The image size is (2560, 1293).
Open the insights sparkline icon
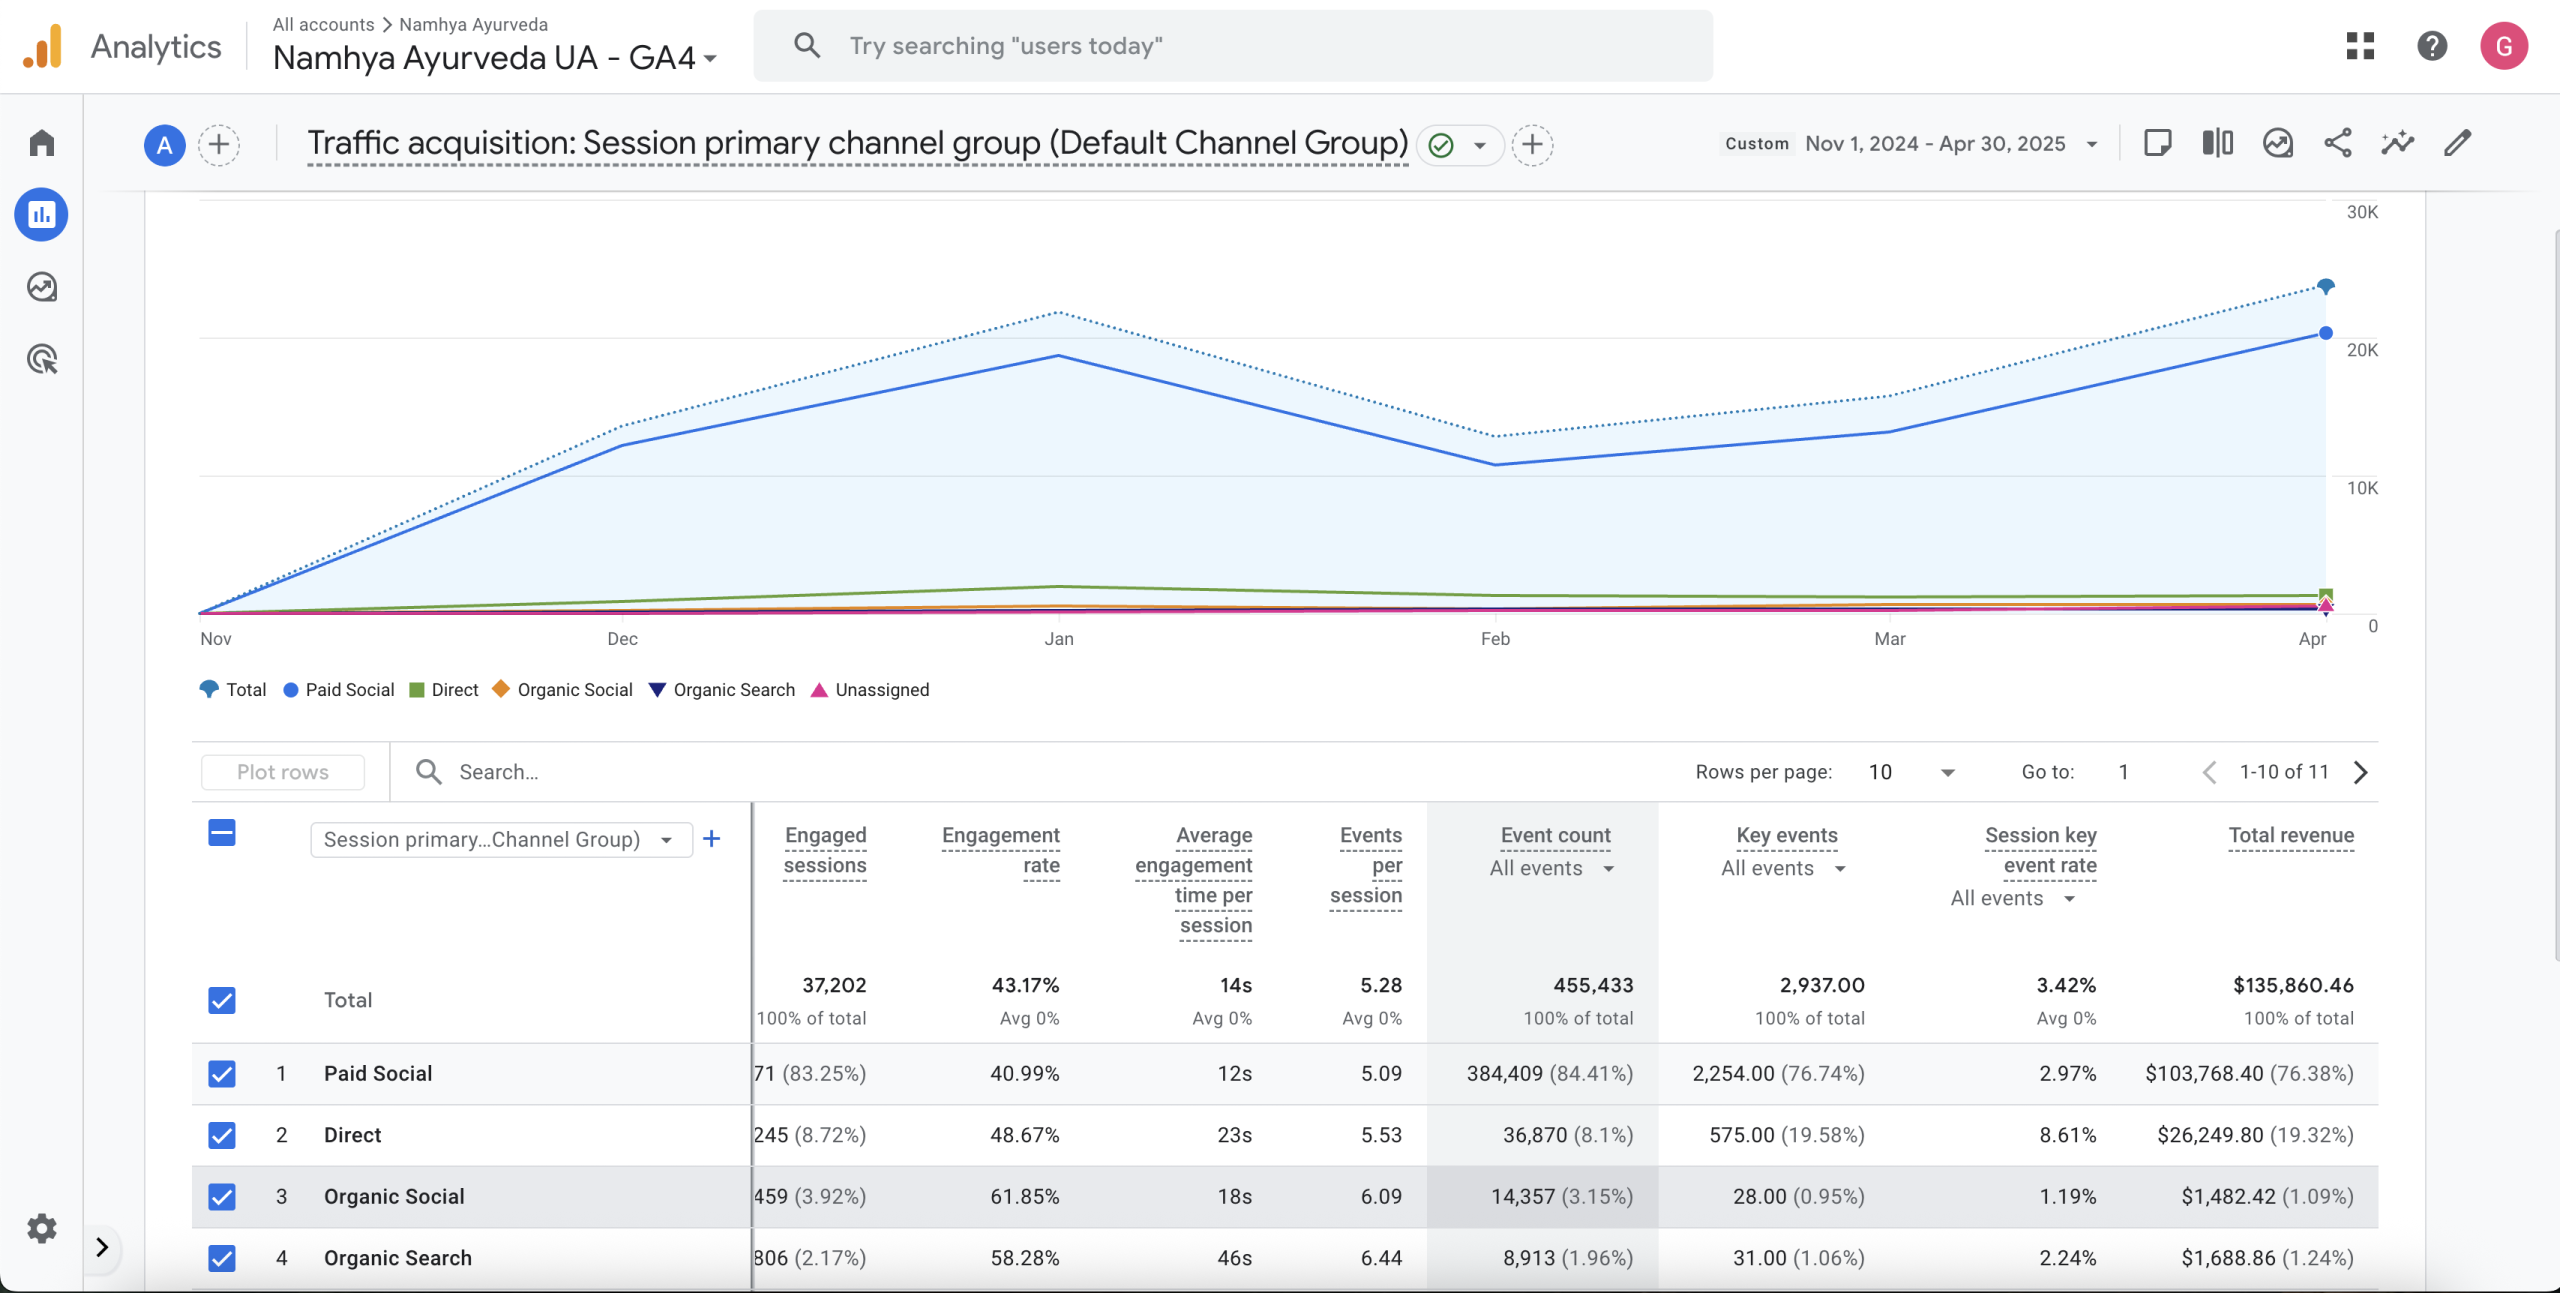(x=2397, y=143)
